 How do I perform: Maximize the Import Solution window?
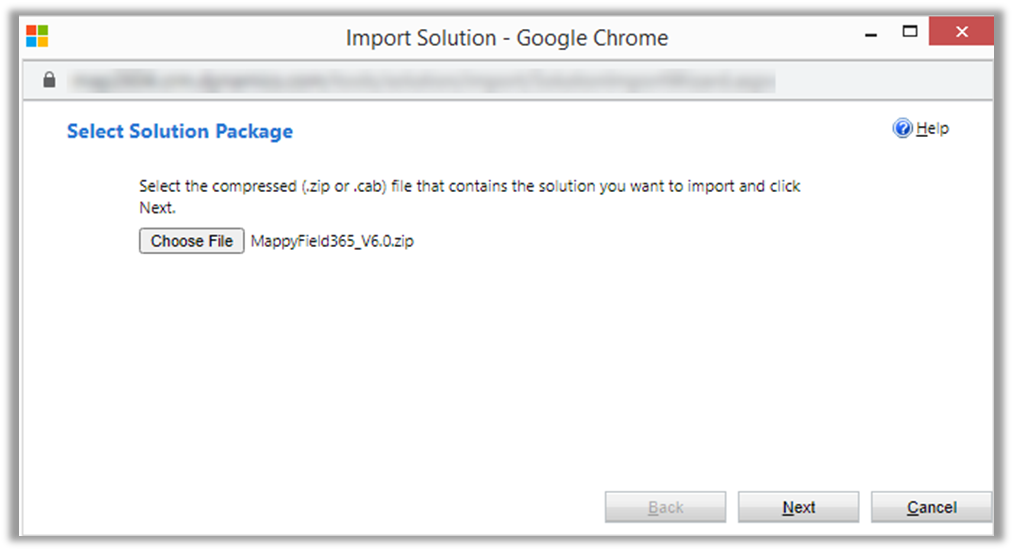pos(910,32)
